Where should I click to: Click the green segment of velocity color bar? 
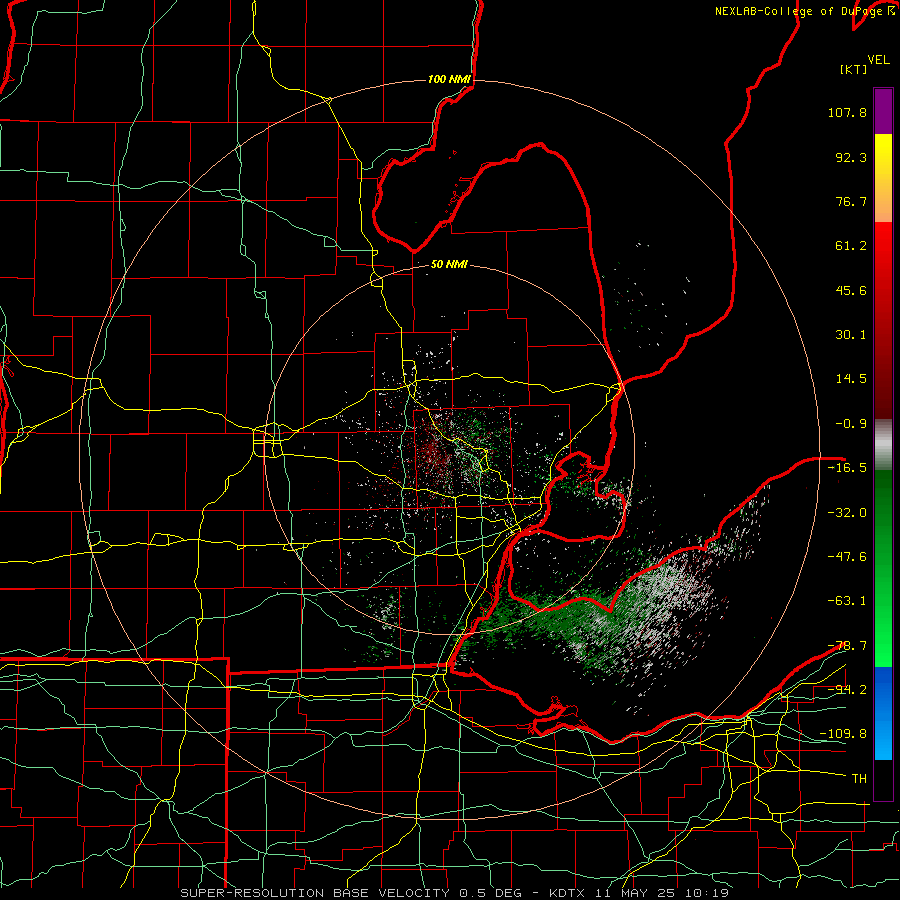click(883, 568)
